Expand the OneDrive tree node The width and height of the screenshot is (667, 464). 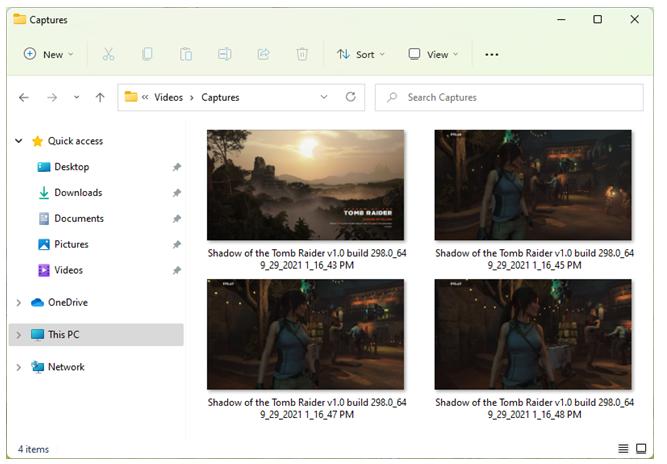click(18, 302)
